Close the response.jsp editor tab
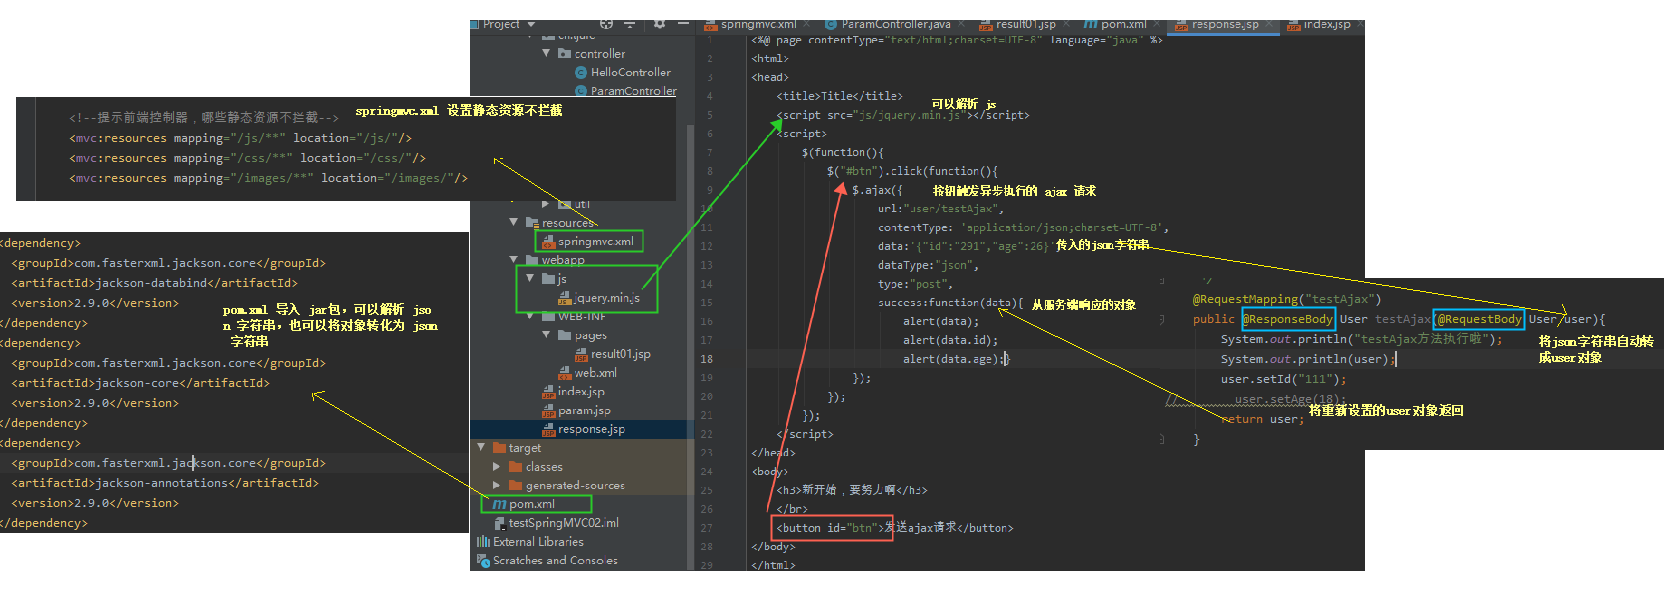Screen dimensions: 1677x591 click(1271, 25)
